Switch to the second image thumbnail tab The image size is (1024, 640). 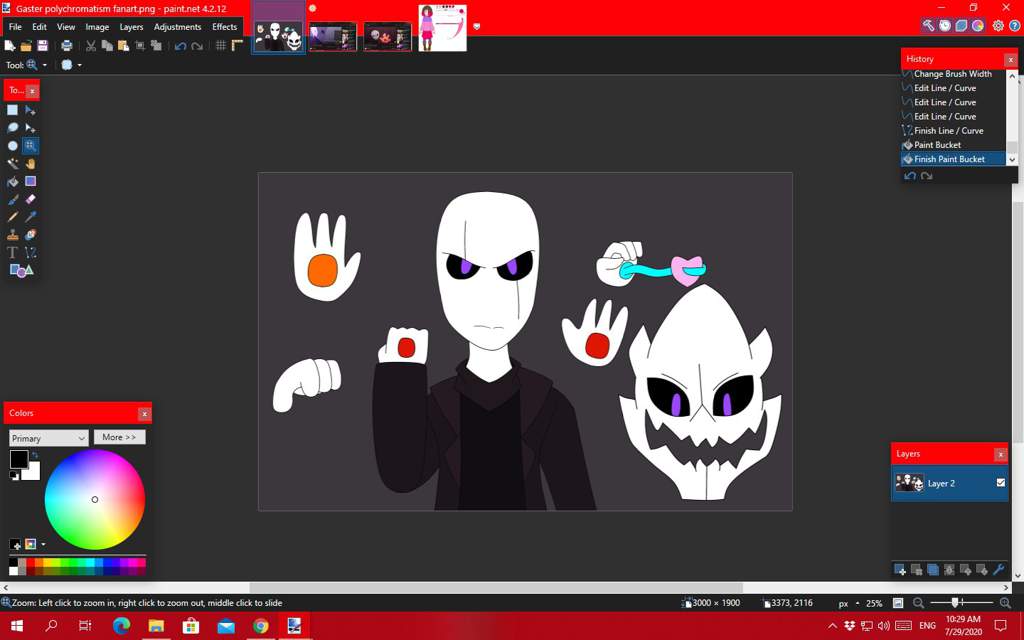click(333, 37)
